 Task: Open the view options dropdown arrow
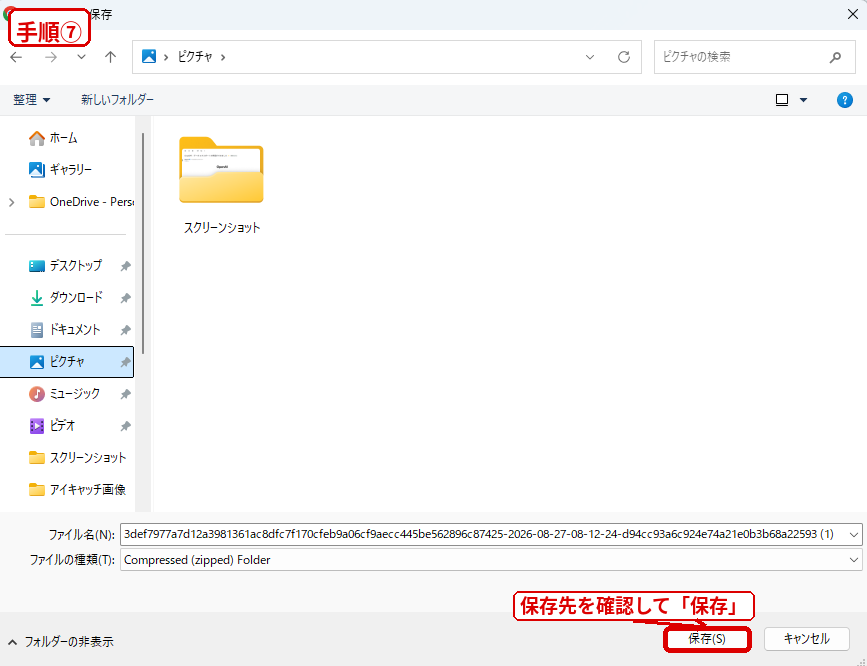803,100
